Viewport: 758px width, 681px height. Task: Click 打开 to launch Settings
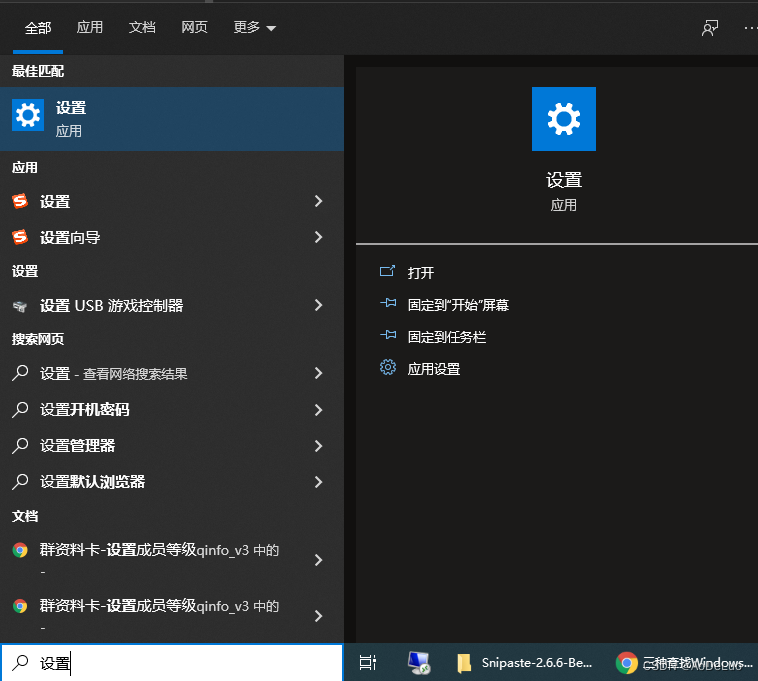[421, 273]
